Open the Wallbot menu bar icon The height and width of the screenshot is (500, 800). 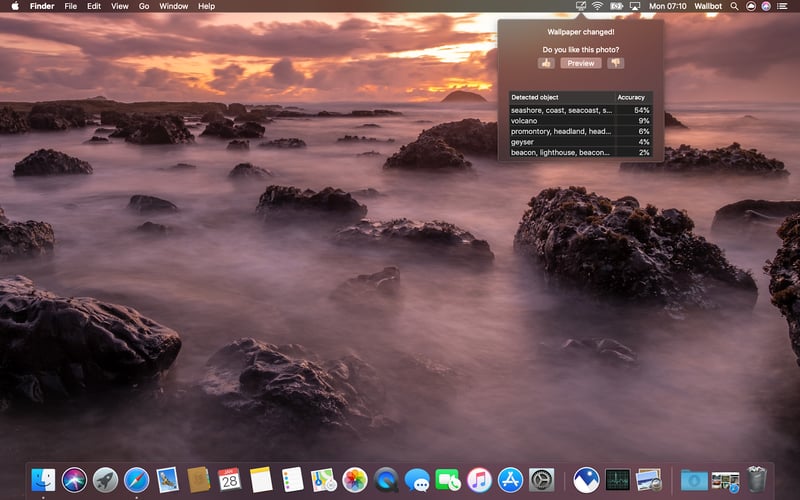[x=581, y=6]
